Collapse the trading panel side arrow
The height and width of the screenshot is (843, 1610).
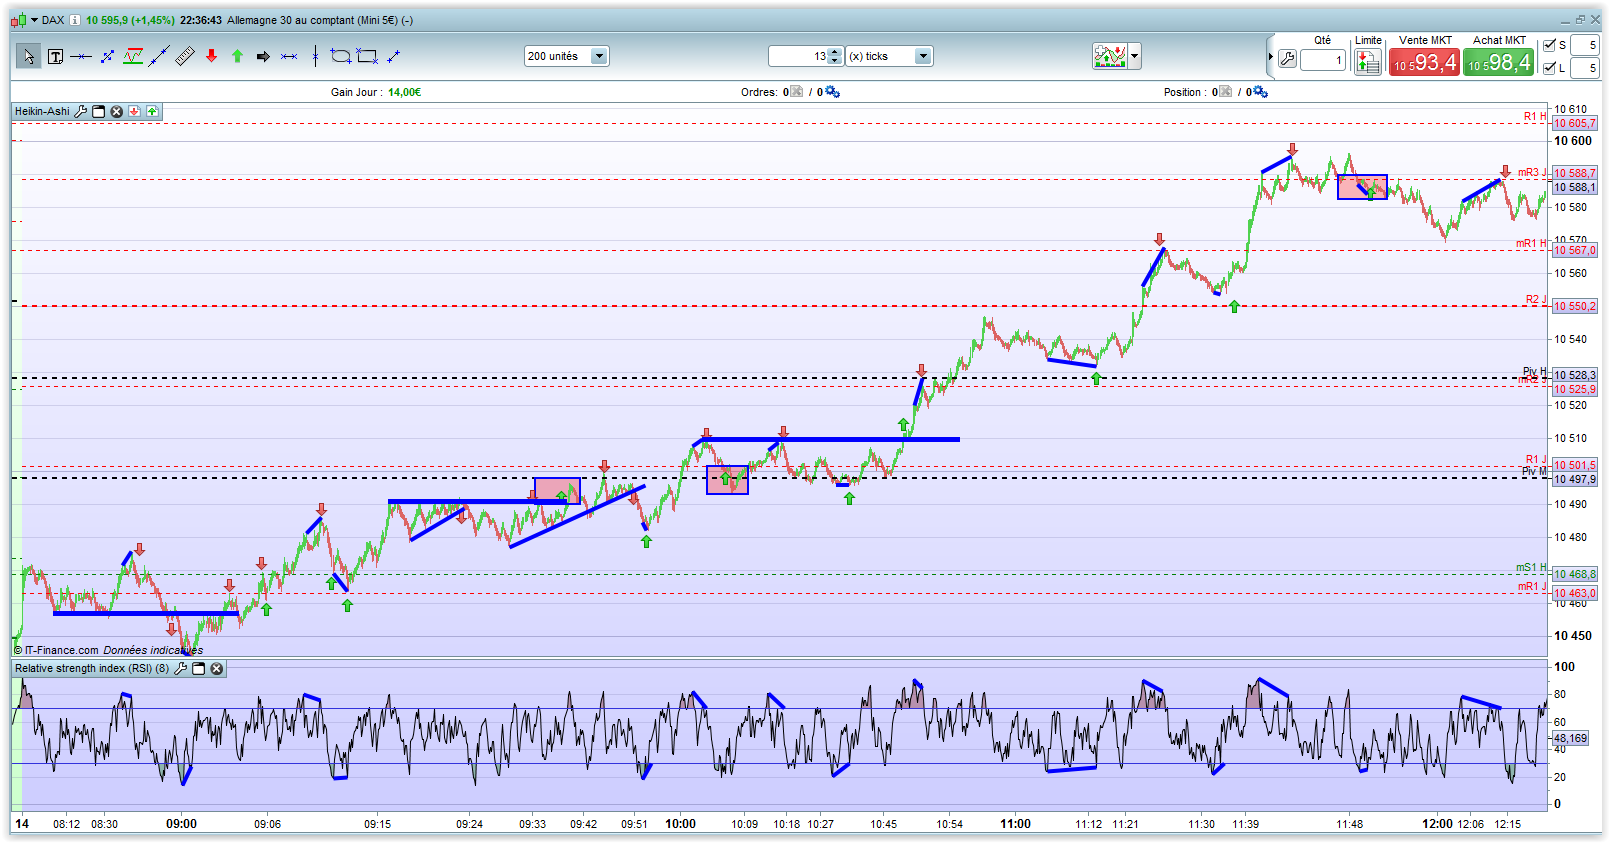[1271, 57]
